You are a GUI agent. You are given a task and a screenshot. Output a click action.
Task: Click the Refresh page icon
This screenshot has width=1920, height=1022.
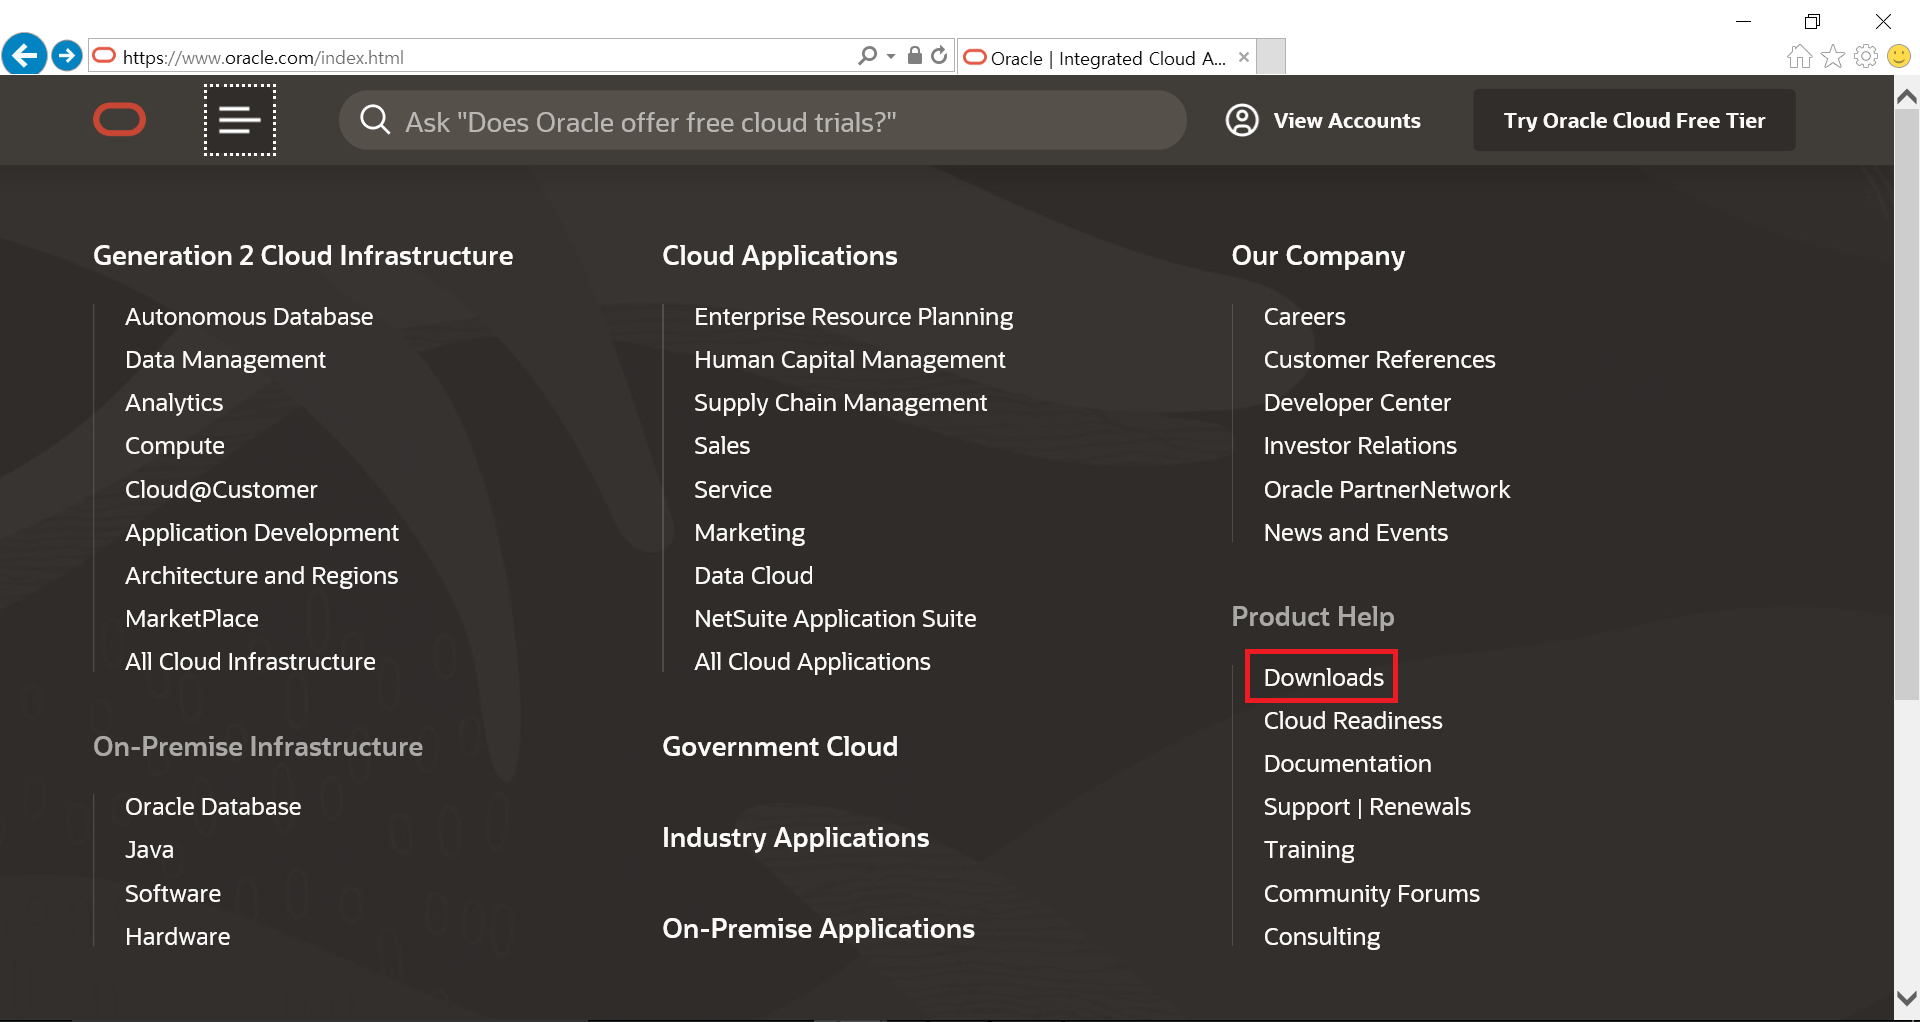click(939, 56)
